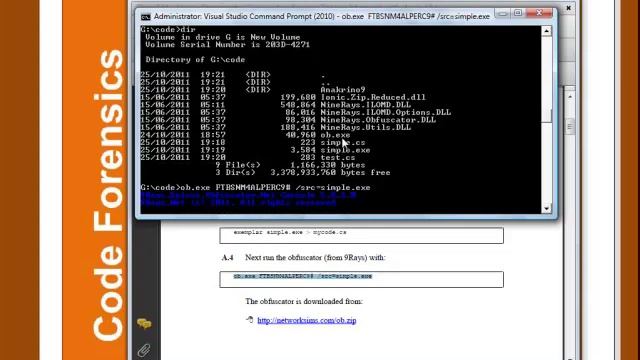Image resolution: width=640 pixels, height=360 pixels.
Task: Minimize the Visual Studio Command Prompt window
Action: click(503, 13)
